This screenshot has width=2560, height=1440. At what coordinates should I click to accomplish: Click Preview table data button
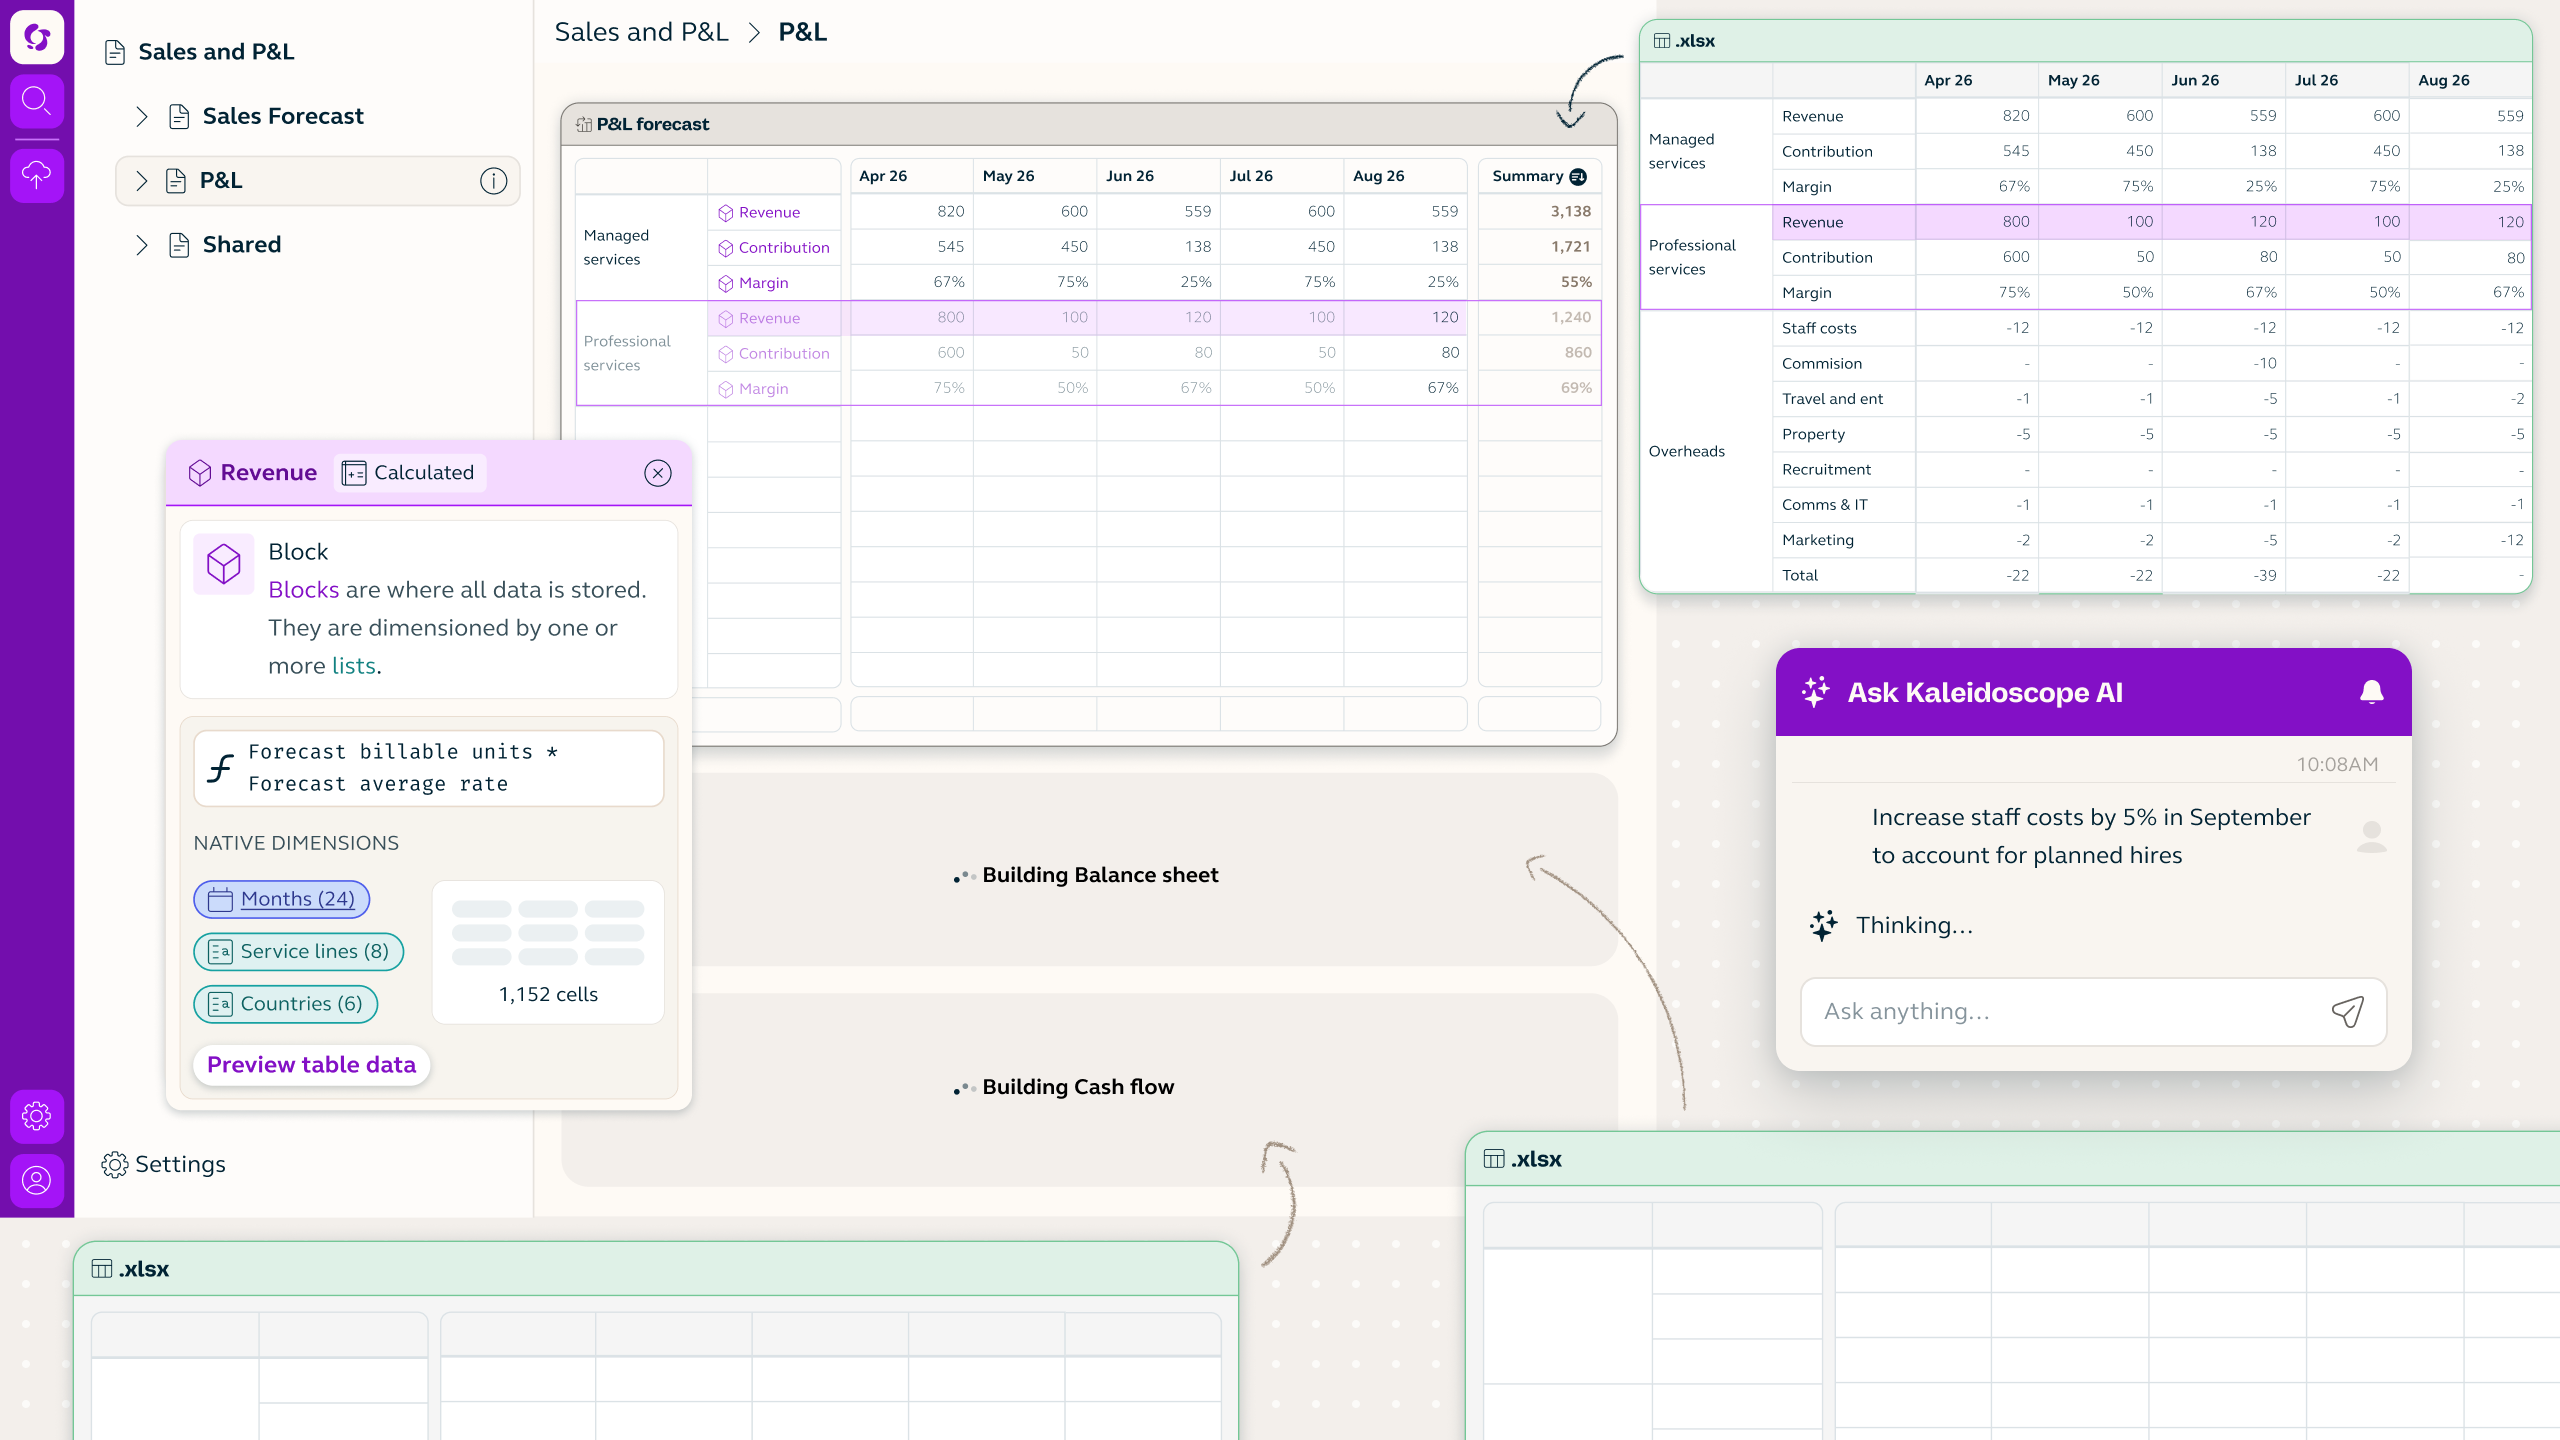311,1065
